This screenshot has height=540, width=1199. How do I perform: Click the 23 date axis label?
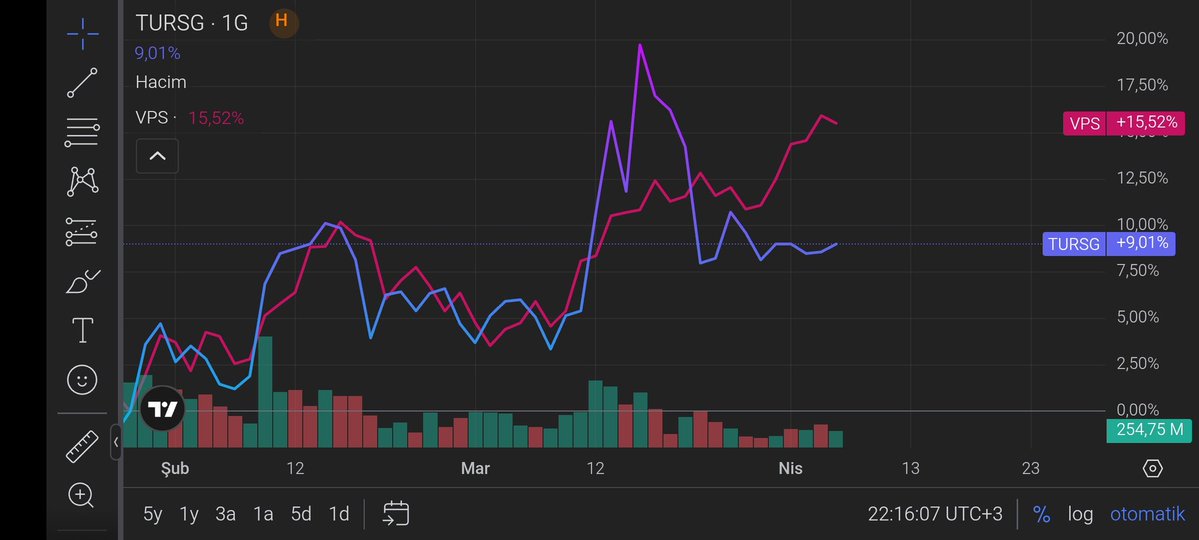click(x=1030, y=469)
